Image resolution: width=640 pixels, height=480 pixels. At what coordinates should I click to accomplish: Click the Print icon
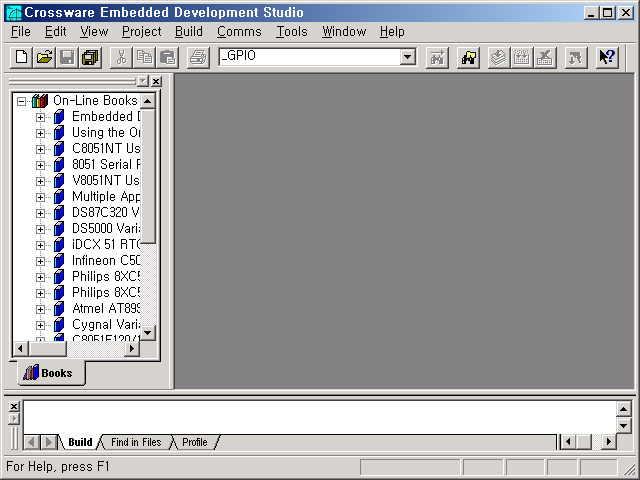coord(198,57)
